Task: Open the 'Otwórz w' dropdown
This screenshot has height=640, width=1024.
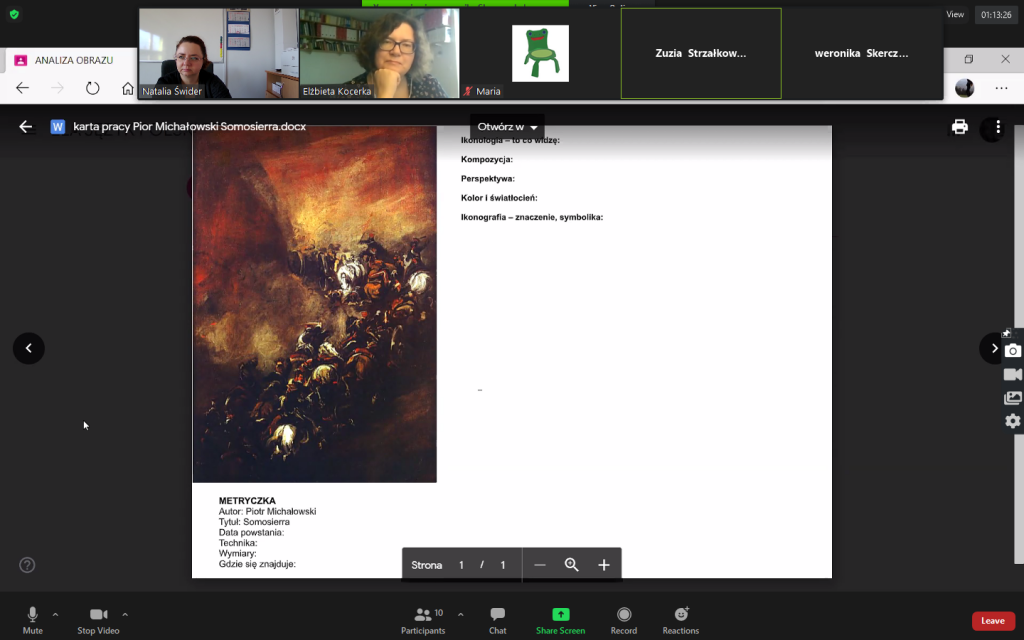Action: 508,127
